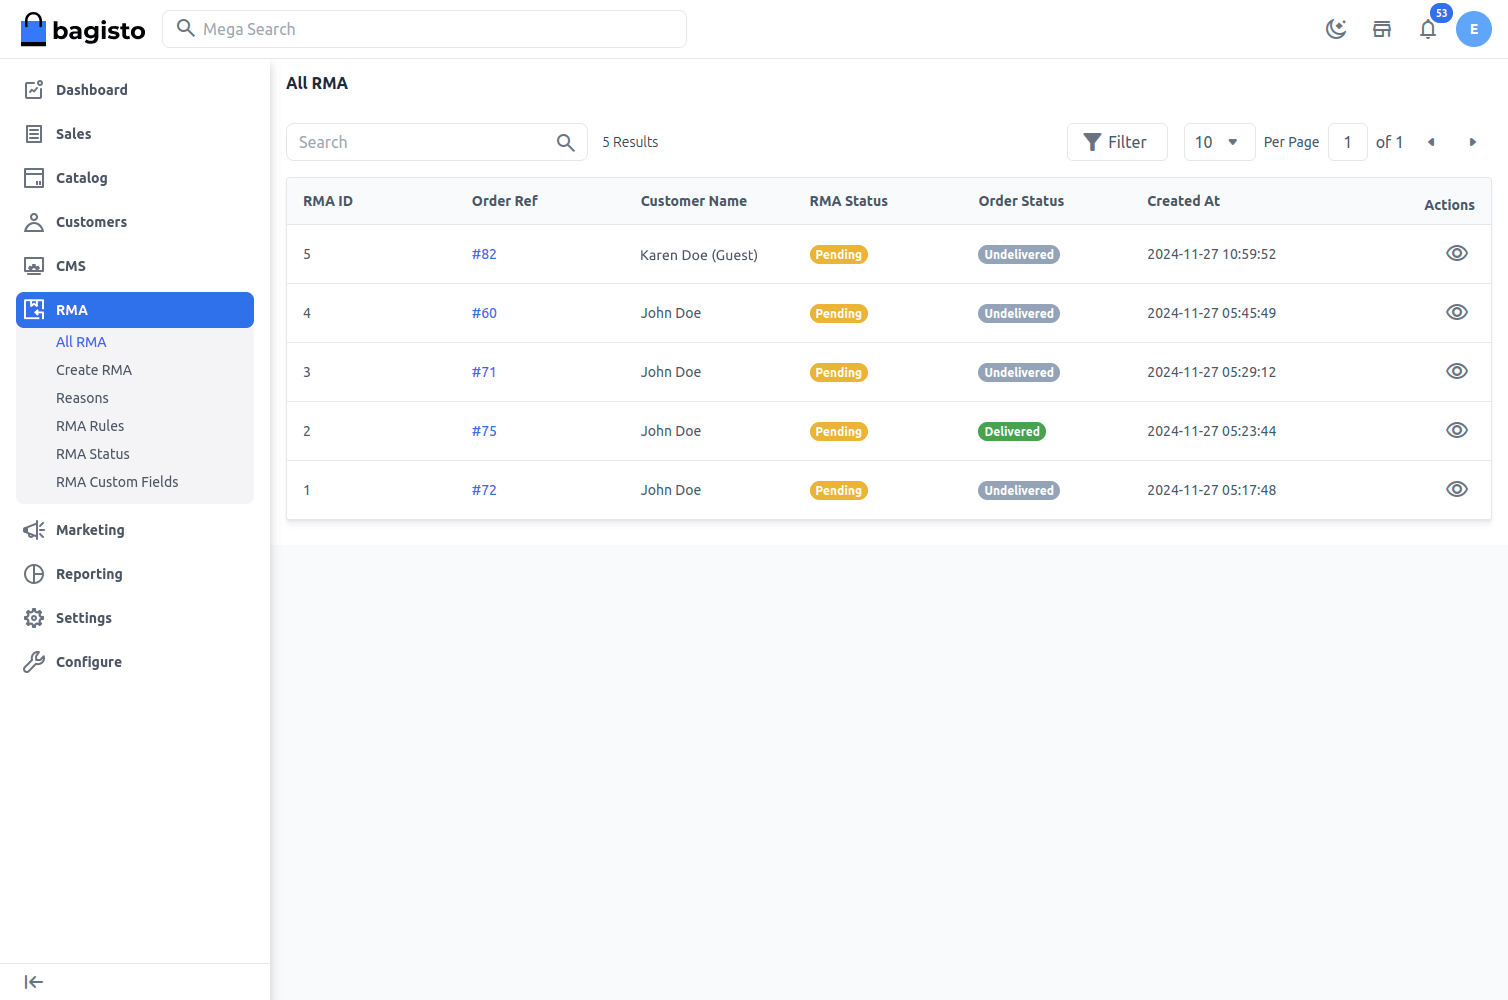Image resolution: width=1508 pixels, height=1000 pixels.
Task: Open Create RMA submenu item
Action: (94, 370)
